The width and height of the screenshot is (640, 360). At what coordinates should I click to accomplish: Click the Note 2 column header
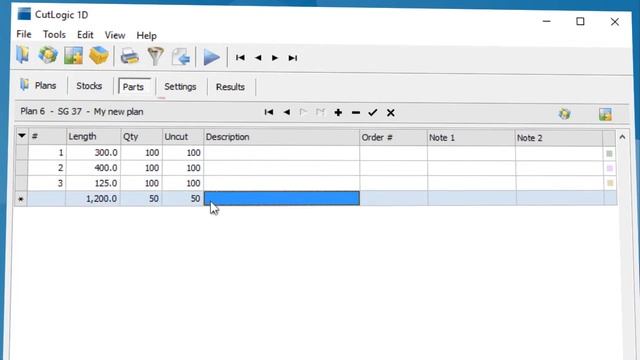click(558, 138)
